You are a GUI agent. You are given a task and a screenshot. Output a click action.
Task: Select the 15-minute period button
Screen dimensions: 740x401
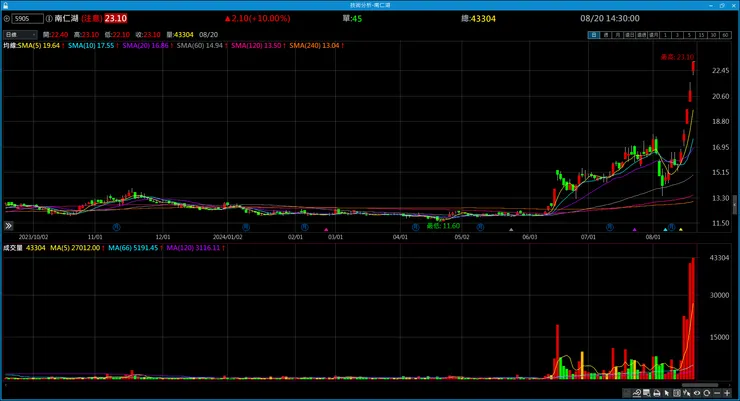pos(701,35)
